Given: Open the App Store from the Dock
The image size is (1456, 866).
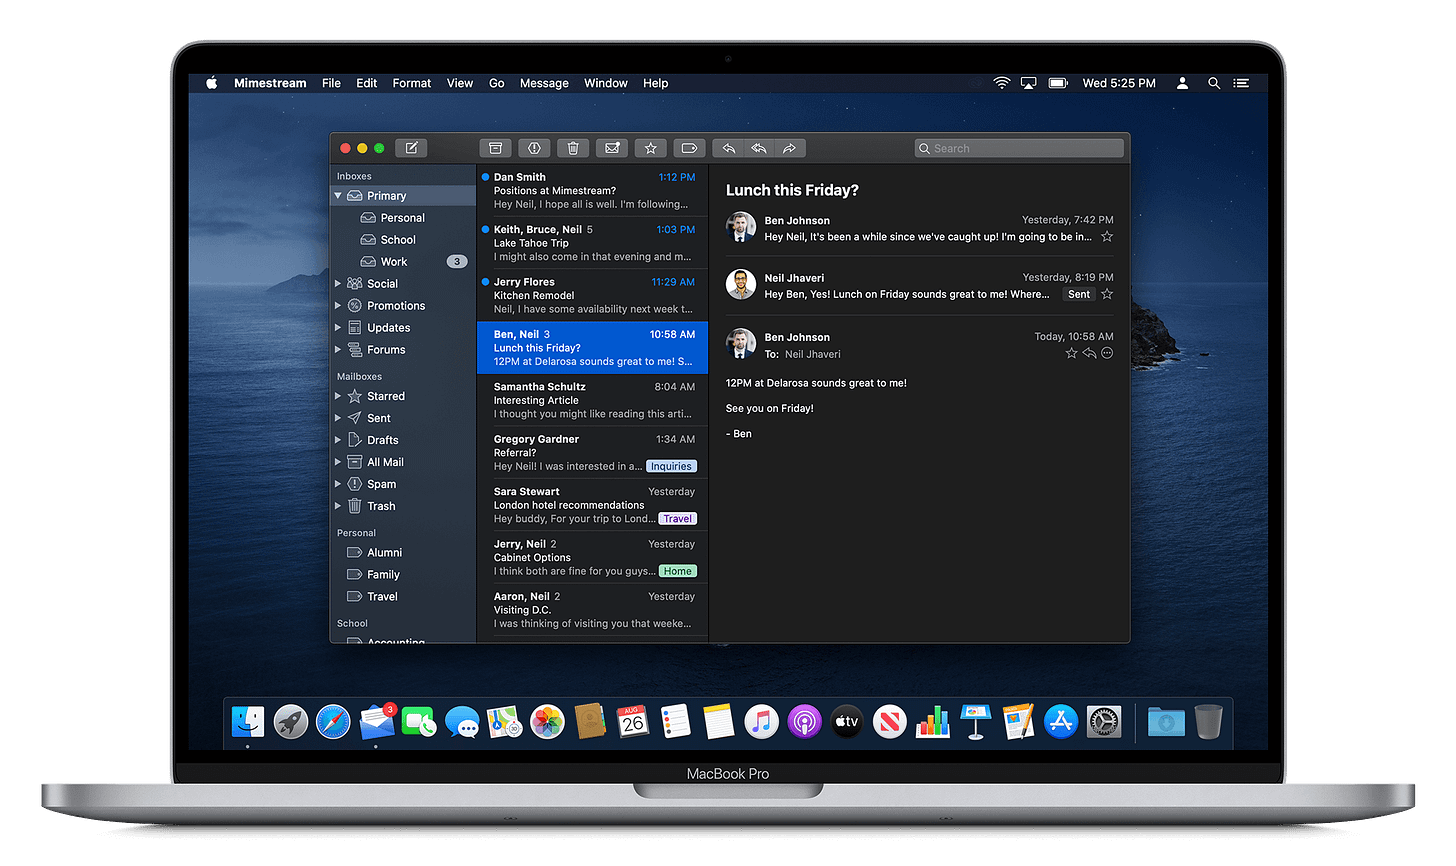Looking at the screenshot, I should point(1061,721).
